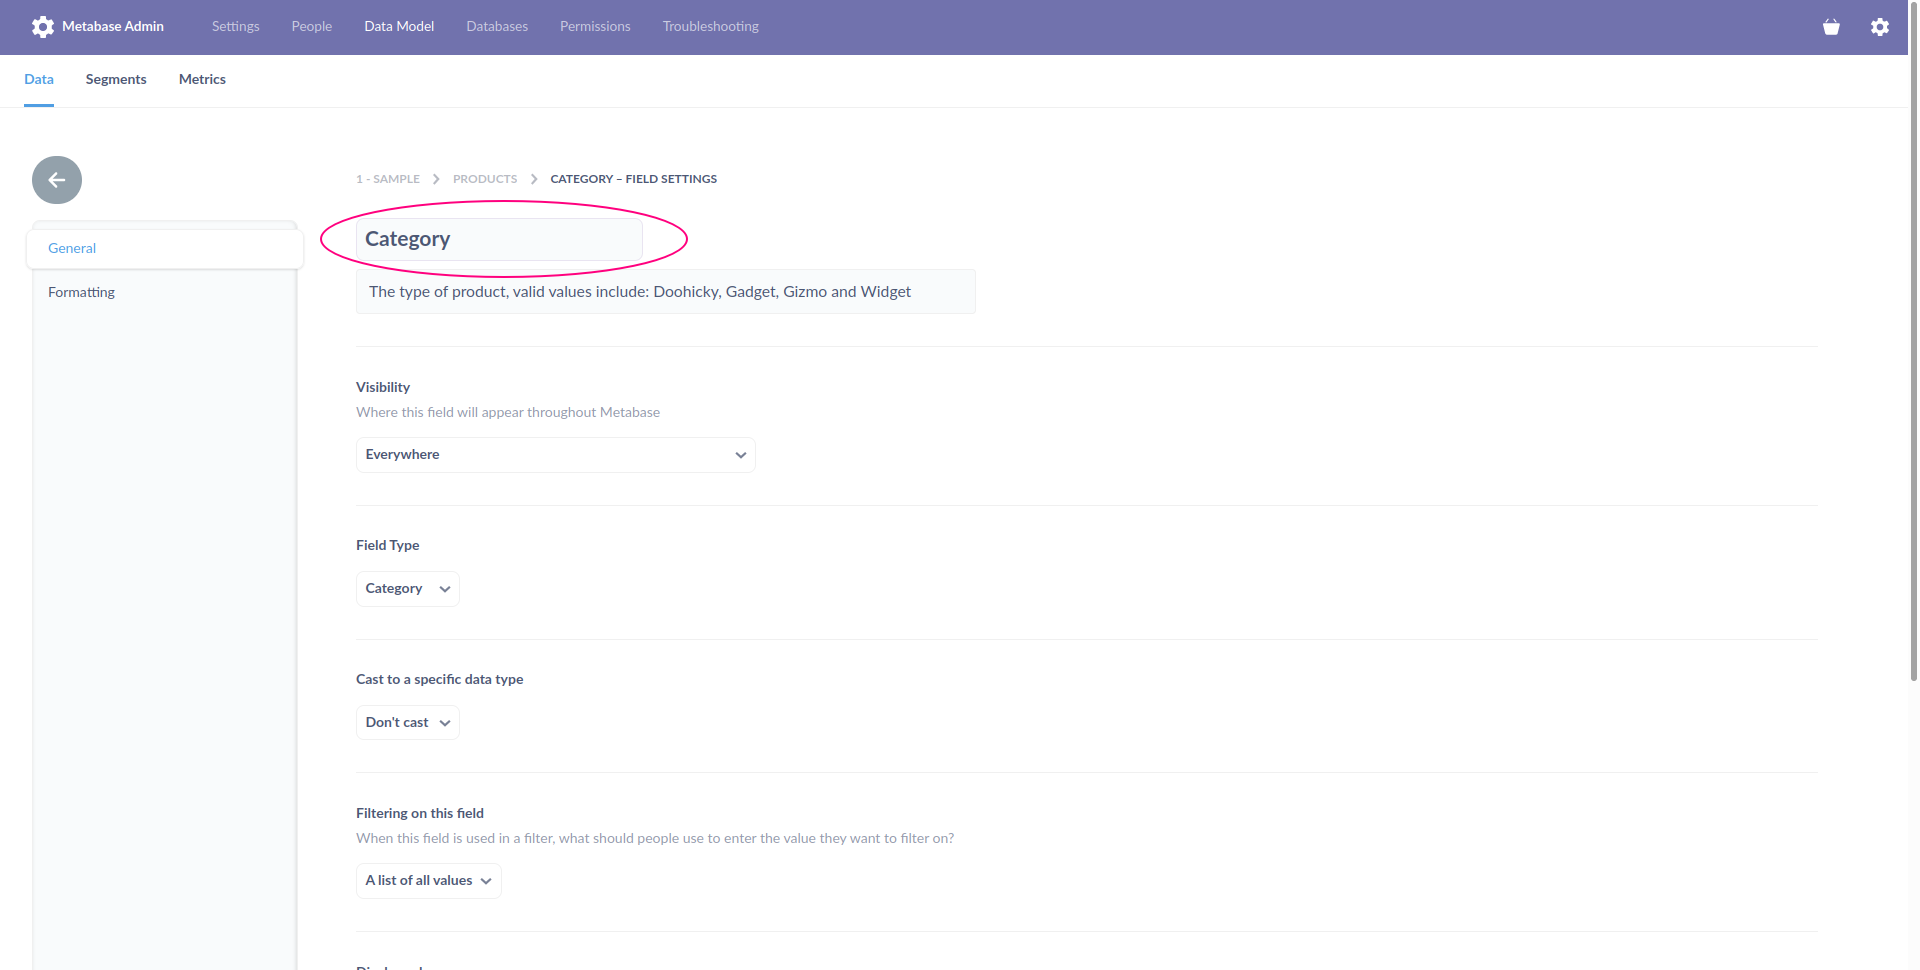Open the Field Type Category dropdown
This screenshot has width=1920, height=970.
(x=408, y=589)
